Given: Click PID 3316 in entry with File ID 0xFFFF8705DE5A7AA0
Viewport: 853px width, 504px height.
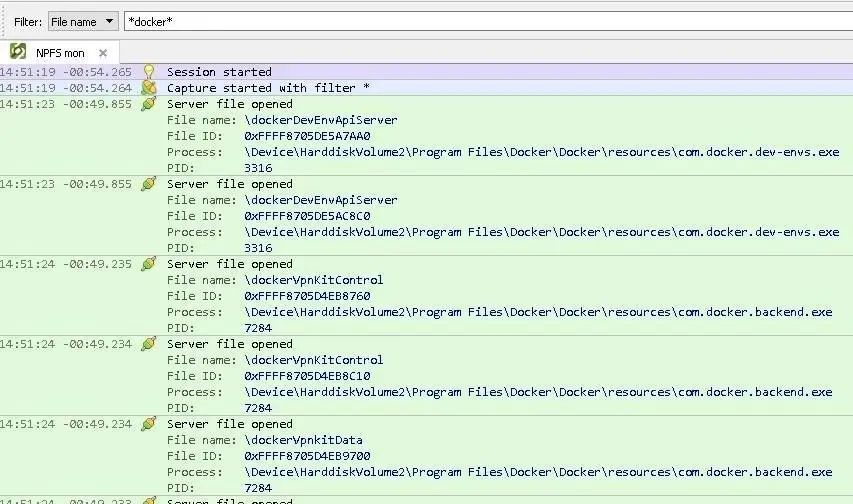Looking at the screenshot, I should (258, 168).
